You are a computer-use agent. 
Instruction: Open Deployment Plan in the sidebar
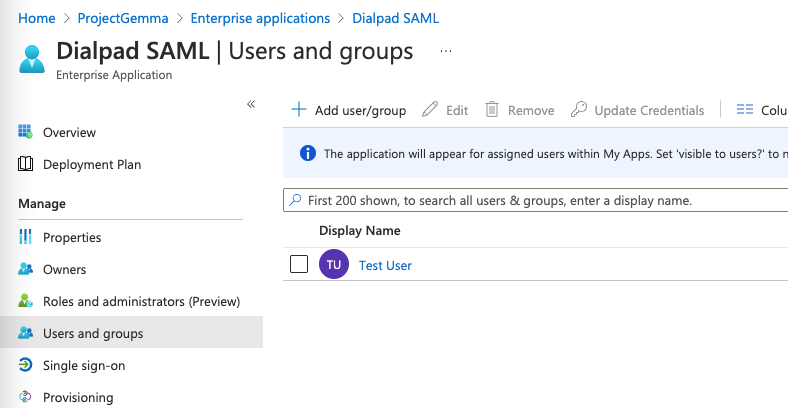92,164
